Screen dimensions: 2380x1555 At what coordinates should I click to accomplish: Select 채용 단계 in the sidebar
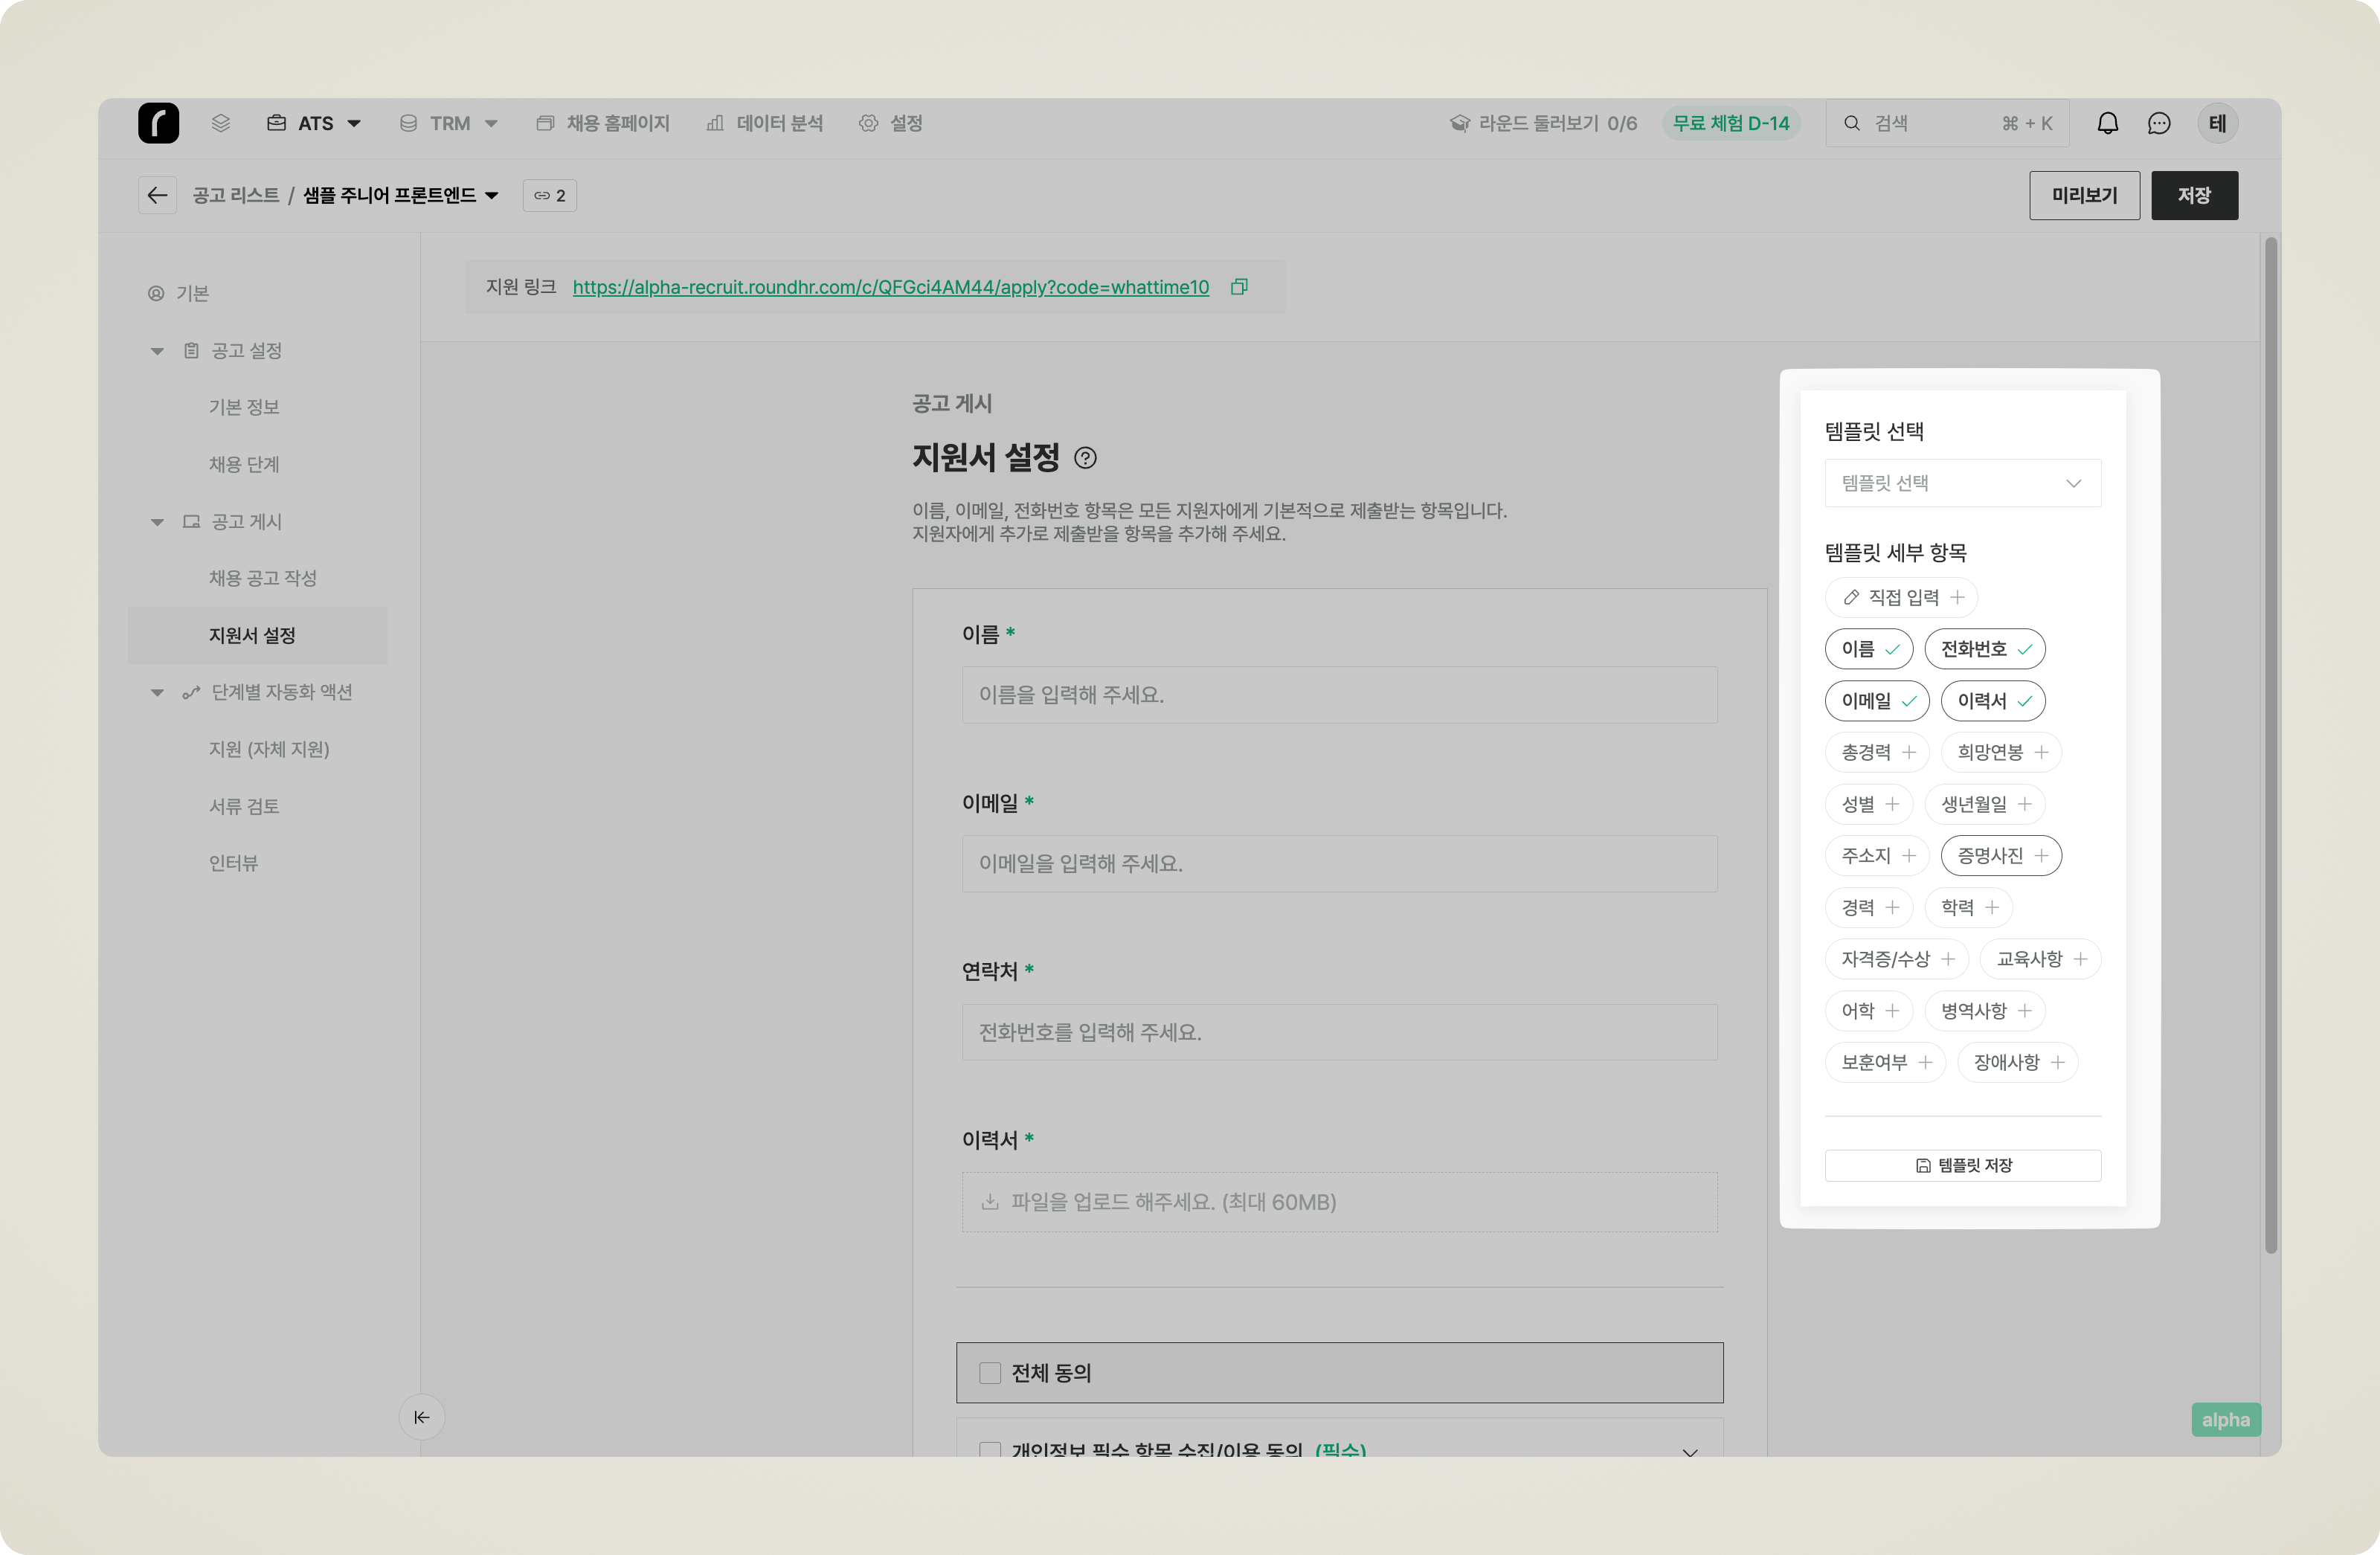click(244, 464)
